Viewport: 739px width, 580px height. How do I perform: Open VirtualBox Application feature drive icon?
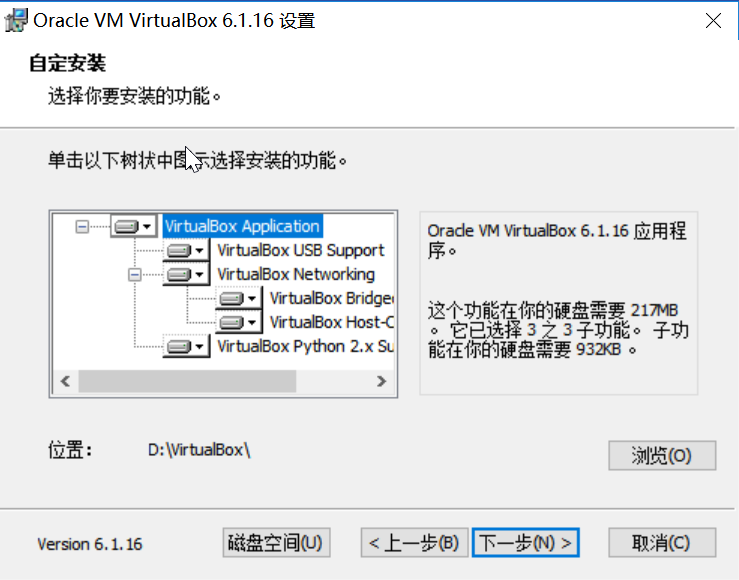(134, 227)
